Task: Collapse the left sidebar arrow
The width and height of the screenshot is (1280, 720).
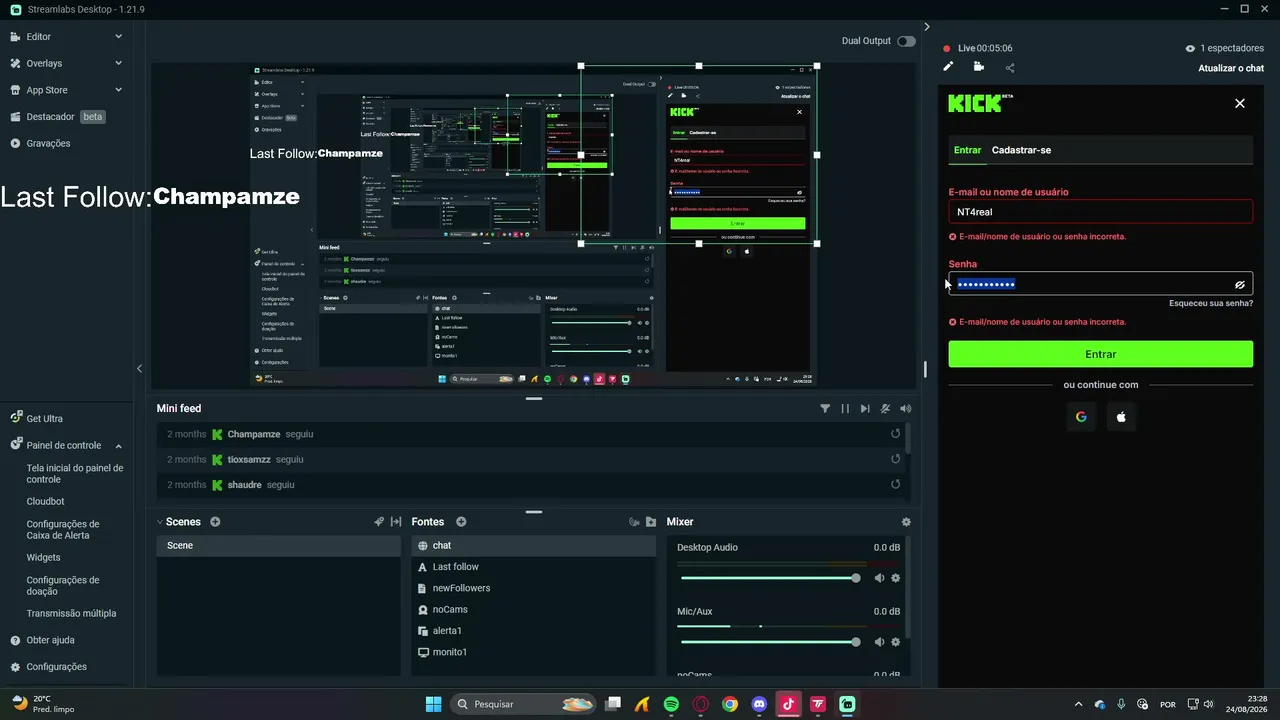Action: pos(139,368)
